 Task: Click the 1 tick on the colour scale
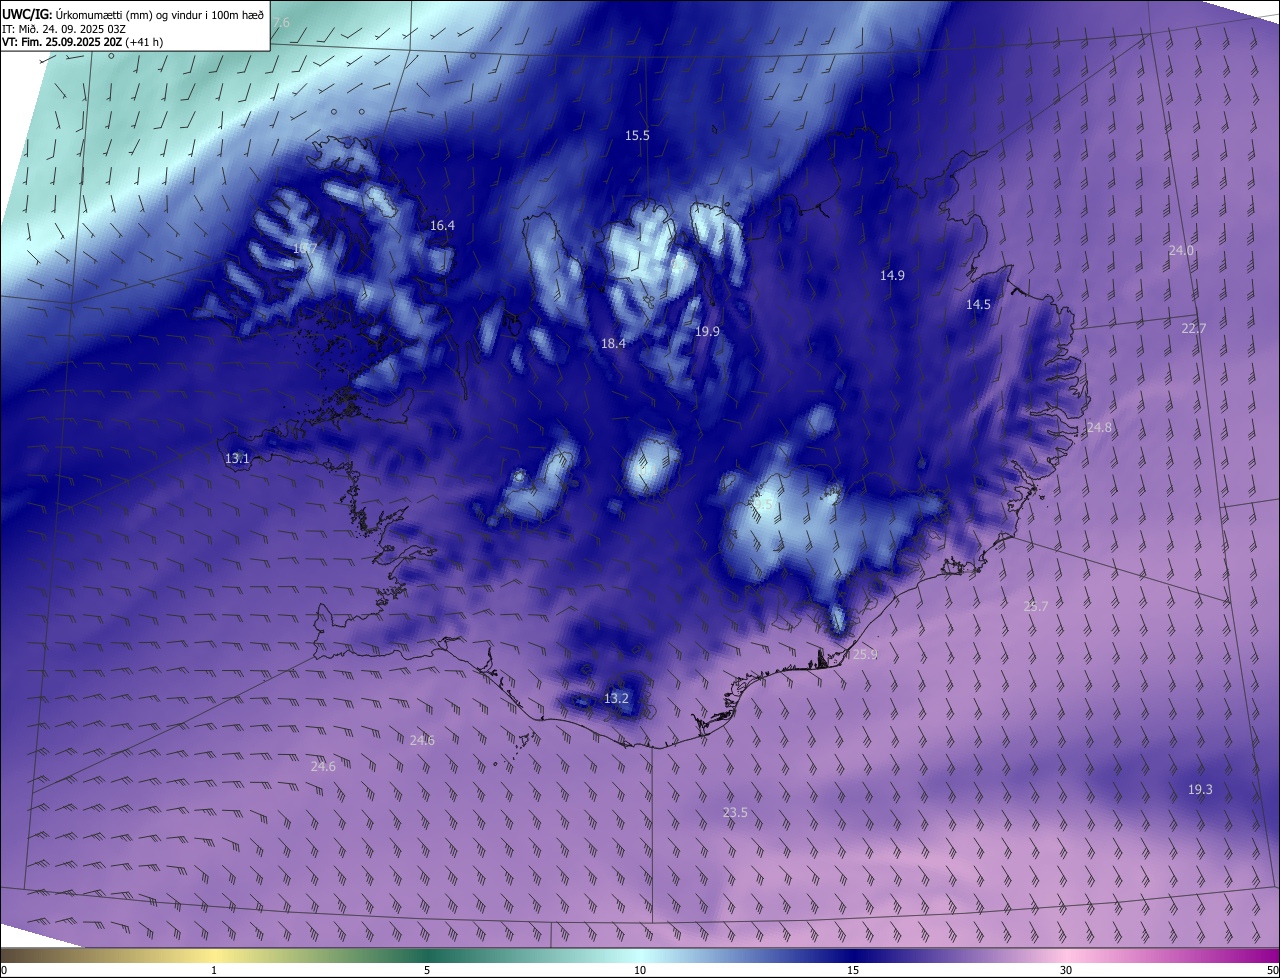pos(214,970)
